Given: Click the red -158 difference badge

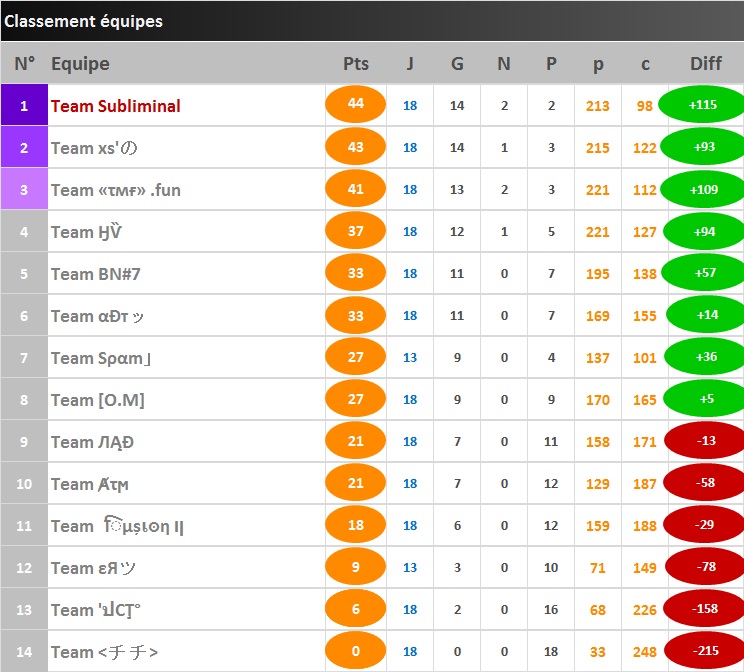Looking at the screenshot, I should (704, 608).
